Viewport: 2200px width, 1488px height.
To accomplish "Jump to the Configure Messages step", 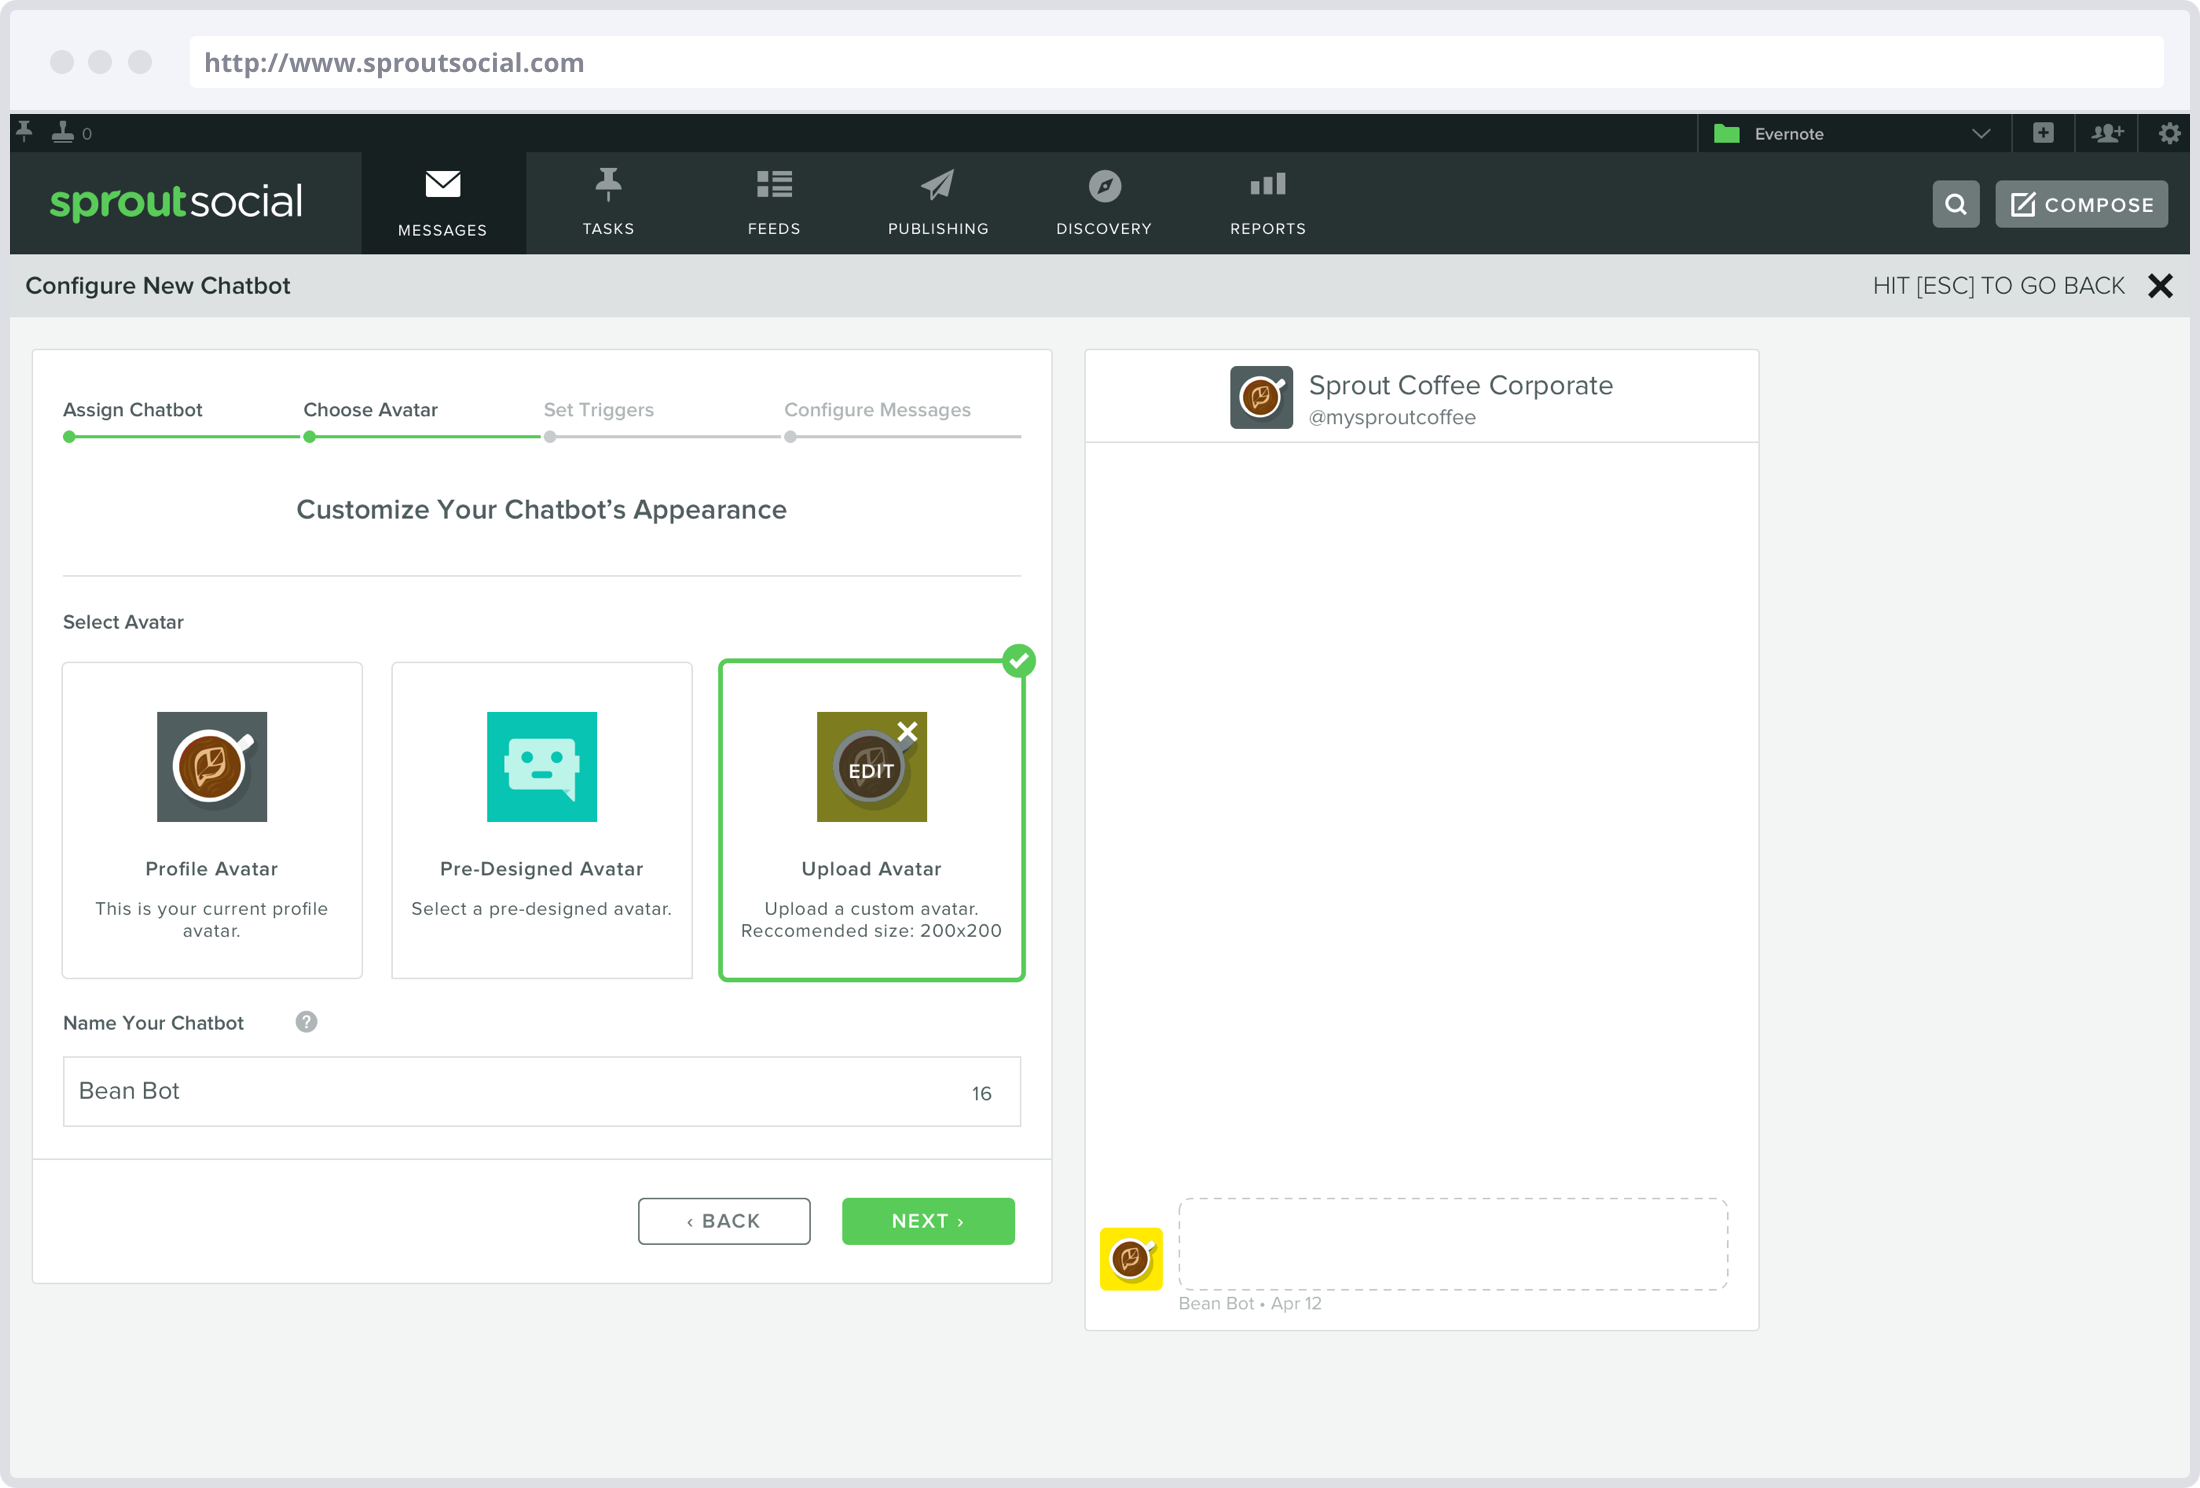I will tap(877, 410).
